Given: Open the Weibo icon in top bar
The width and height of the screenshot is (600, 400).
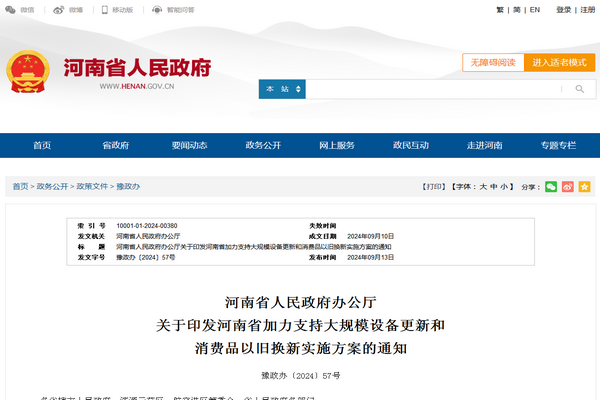Looking at the screenshot, I should [59, 9].
